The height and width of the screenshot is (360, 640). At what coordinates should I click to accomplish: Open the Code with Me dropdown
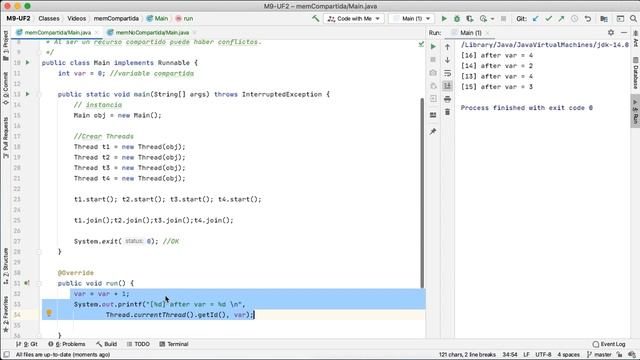354,18
